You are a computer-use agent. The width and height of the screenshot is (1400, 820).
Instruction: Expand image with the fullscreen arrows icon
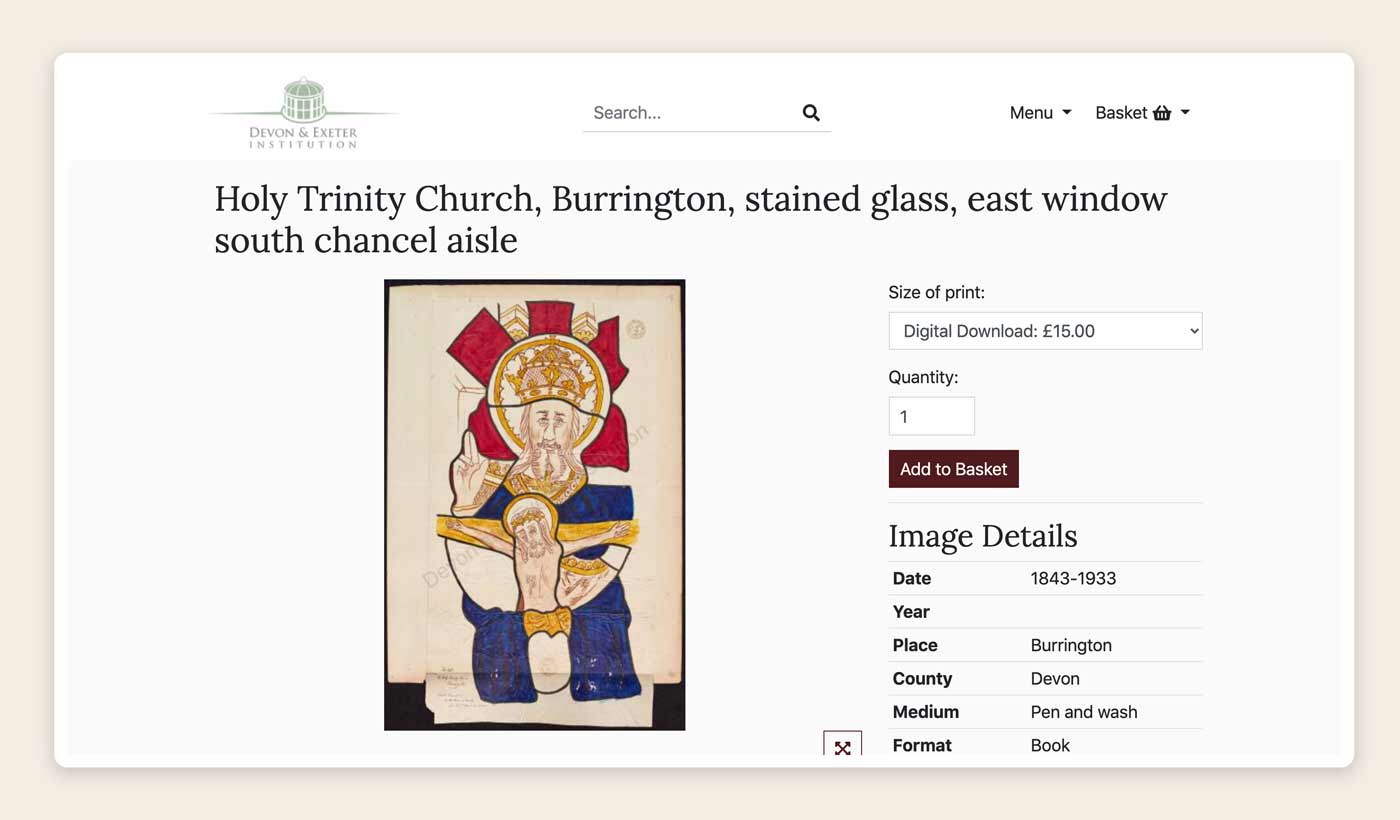tap(842, 746)
